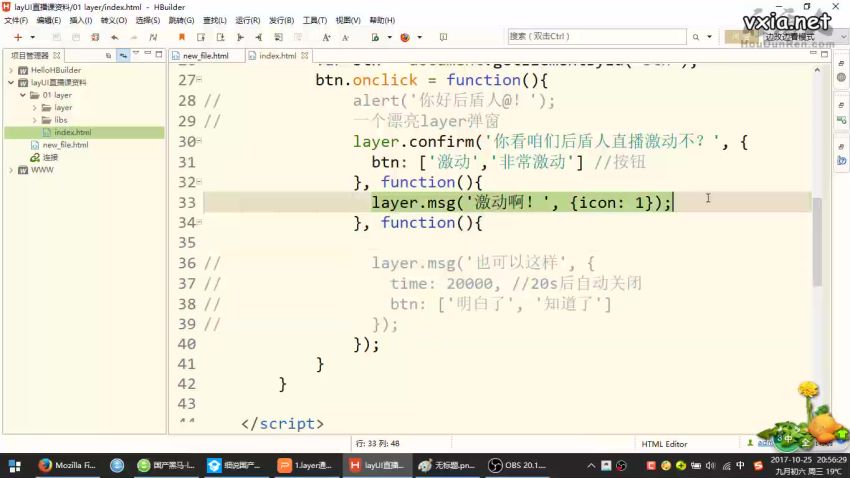
Task: Click the decrease font size A- icon
Action: [345, 37]
